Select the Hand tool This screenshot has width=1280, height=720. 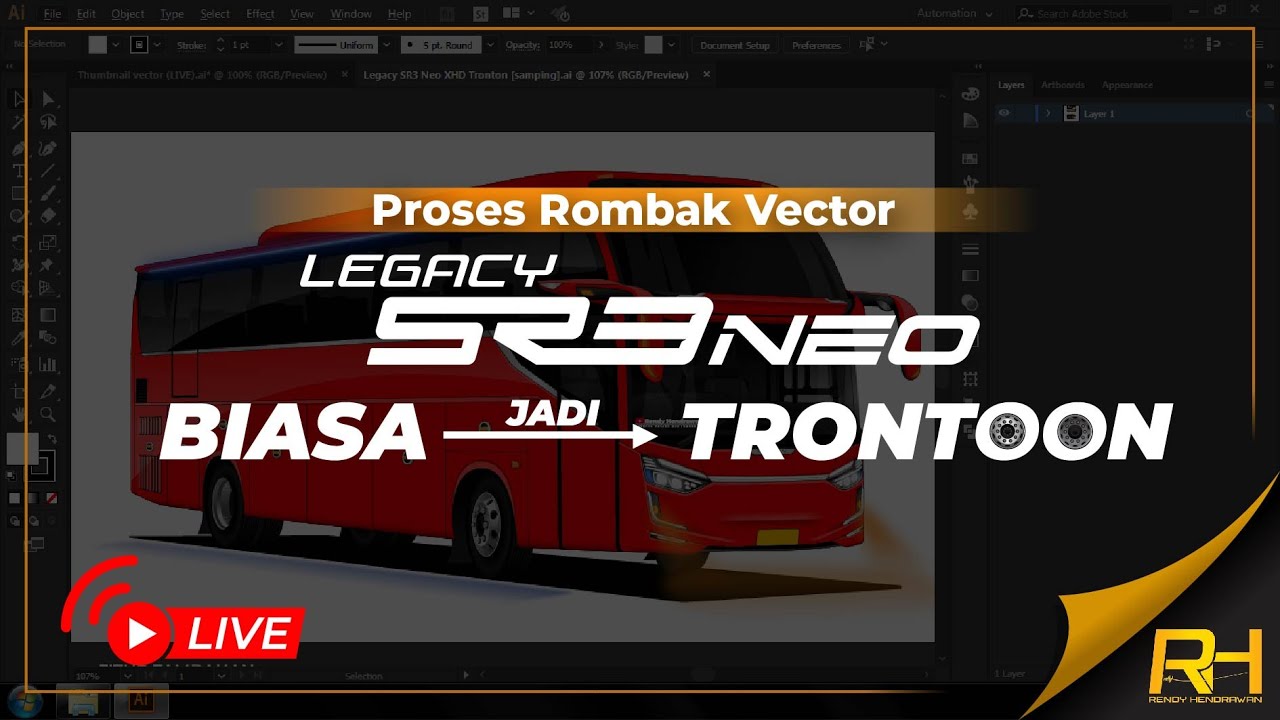19,414
